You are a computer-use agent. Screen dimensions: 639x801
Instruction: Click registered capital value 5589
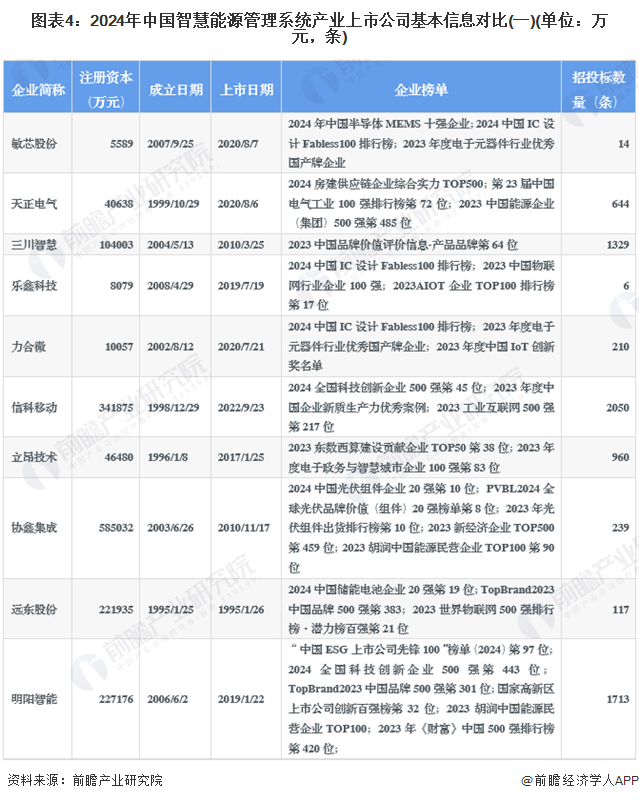tap(122, 144)
